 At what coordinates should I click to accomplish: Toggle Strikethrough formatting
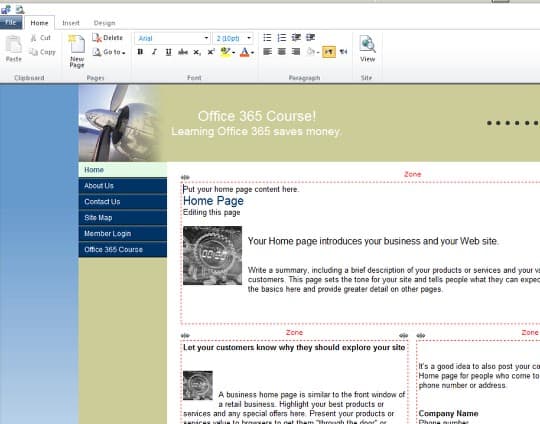tap(183, 52)
